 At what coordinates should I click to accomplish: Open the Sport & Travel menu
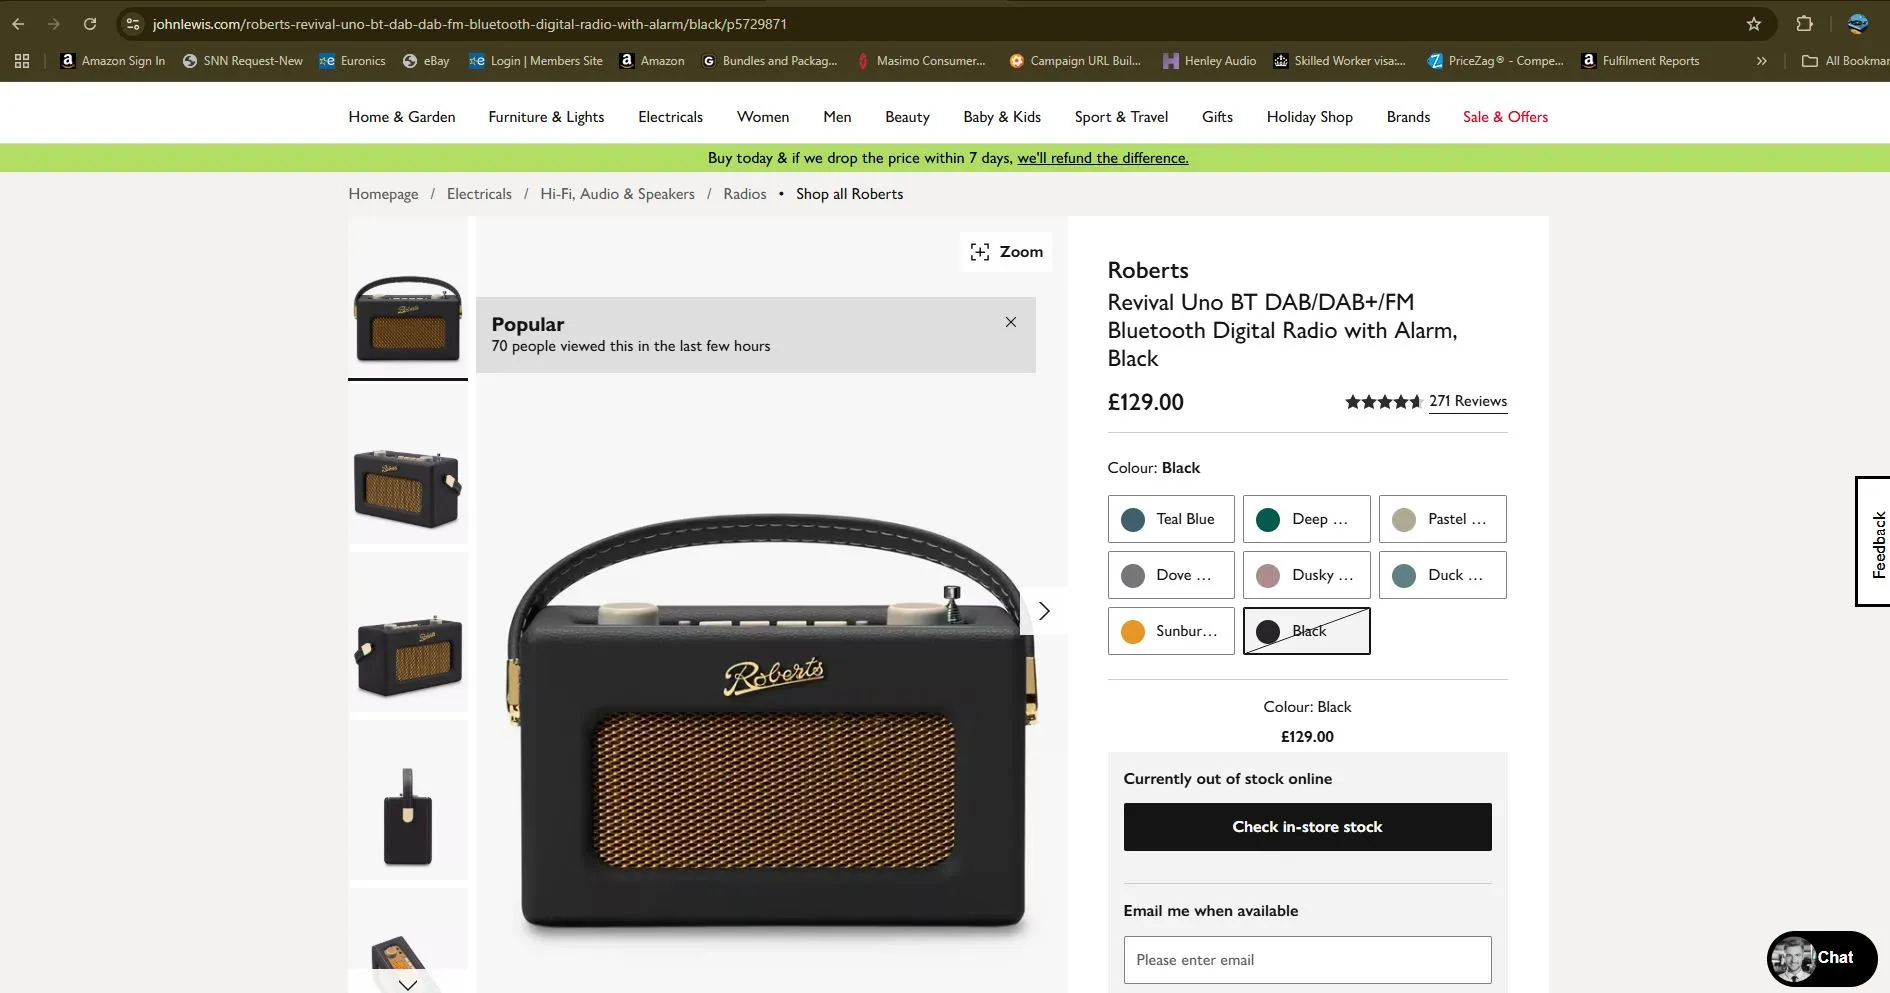pyautogui.click(x=1121, y=117)
